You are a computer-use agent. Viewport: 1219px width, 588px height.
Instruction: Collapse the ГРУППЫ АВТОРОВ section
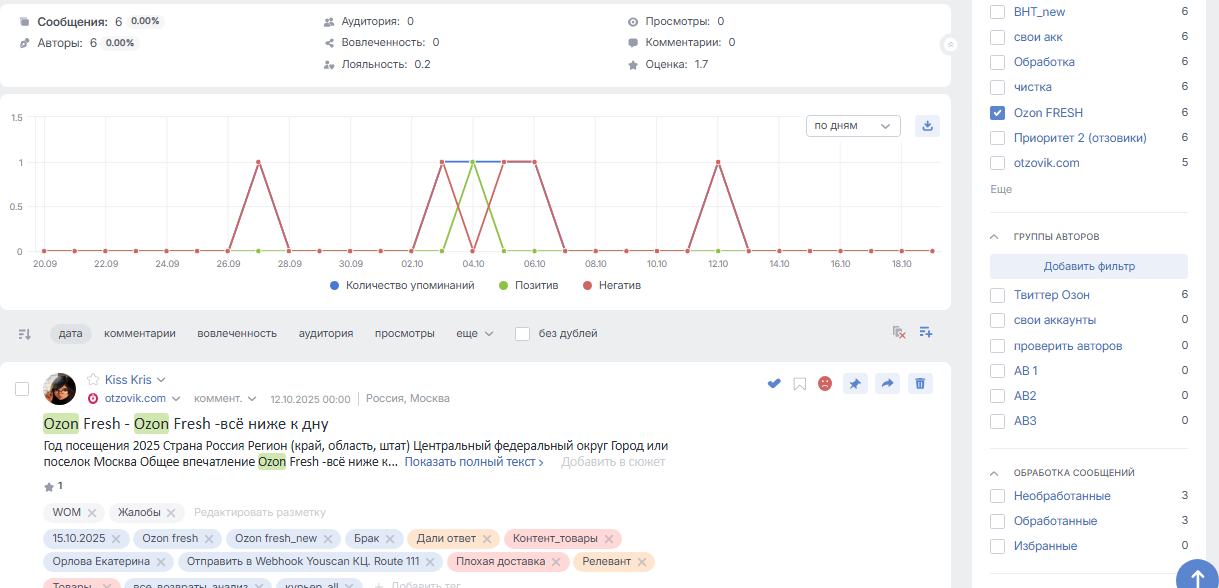995,237
